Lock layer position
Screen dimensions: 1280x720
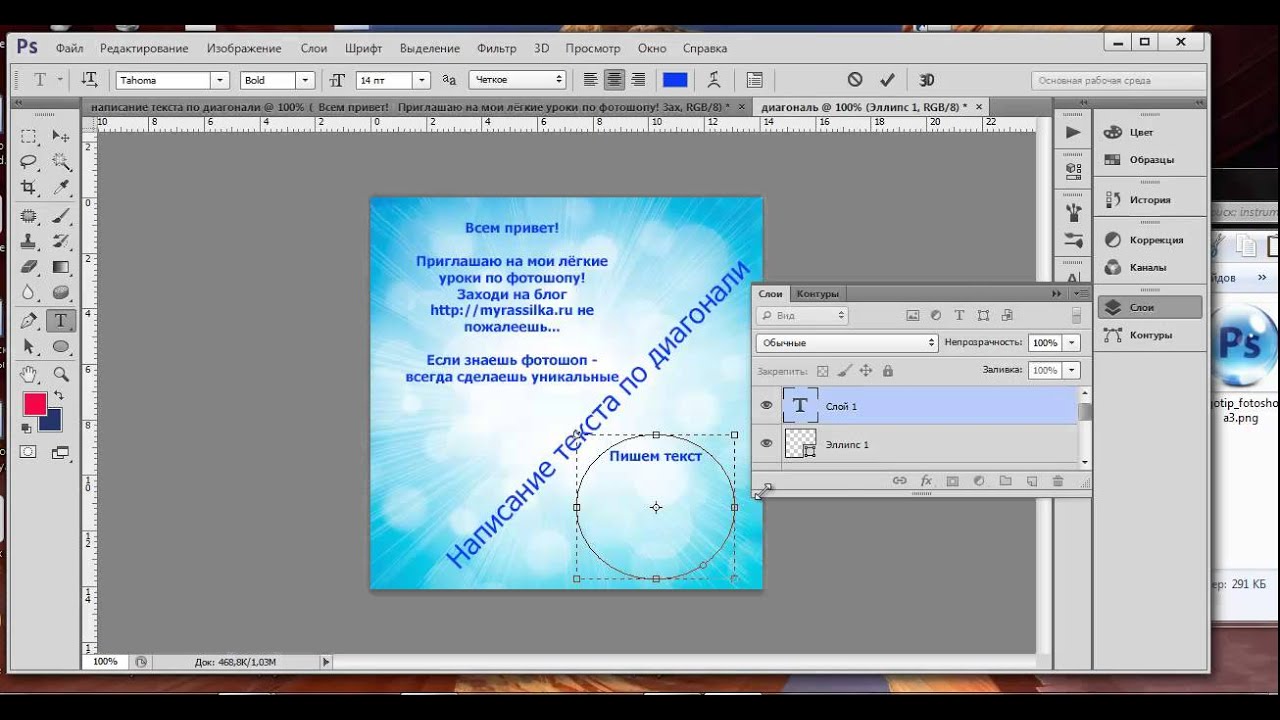866,371
